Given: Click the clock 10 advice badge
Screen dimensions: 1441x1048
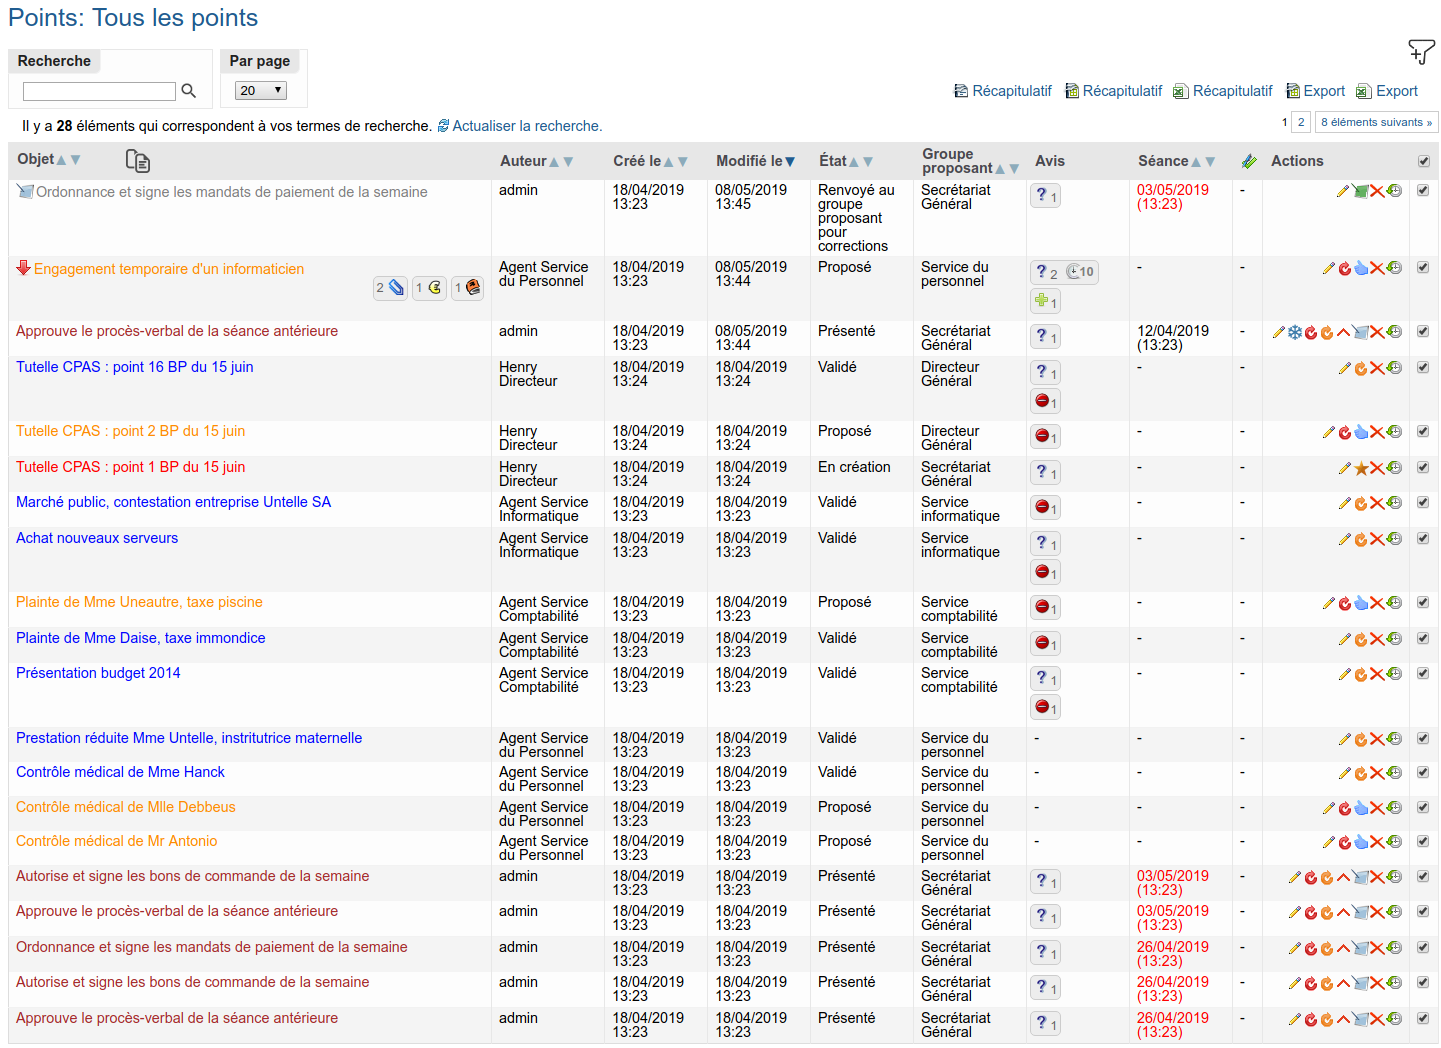Looking at the screenshot, I should [1080, 272].
